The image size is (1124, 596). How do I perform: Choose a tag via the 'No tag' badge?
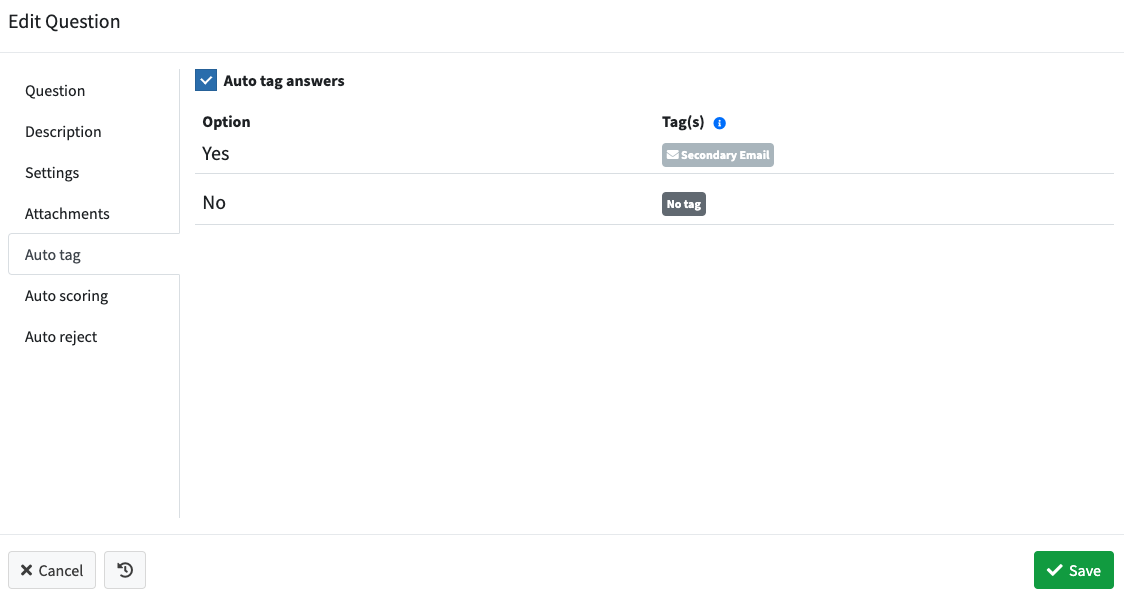point(684,204)
